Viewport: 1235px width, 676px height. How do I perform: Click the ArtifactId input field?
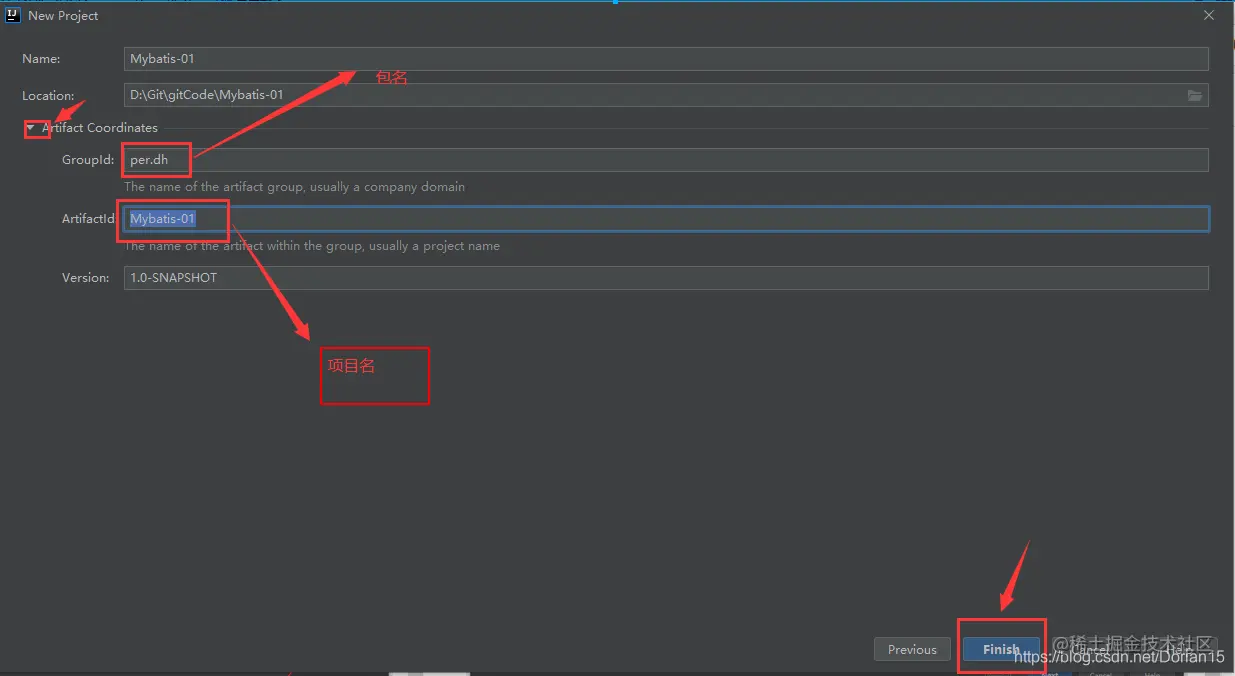point(666,219)
